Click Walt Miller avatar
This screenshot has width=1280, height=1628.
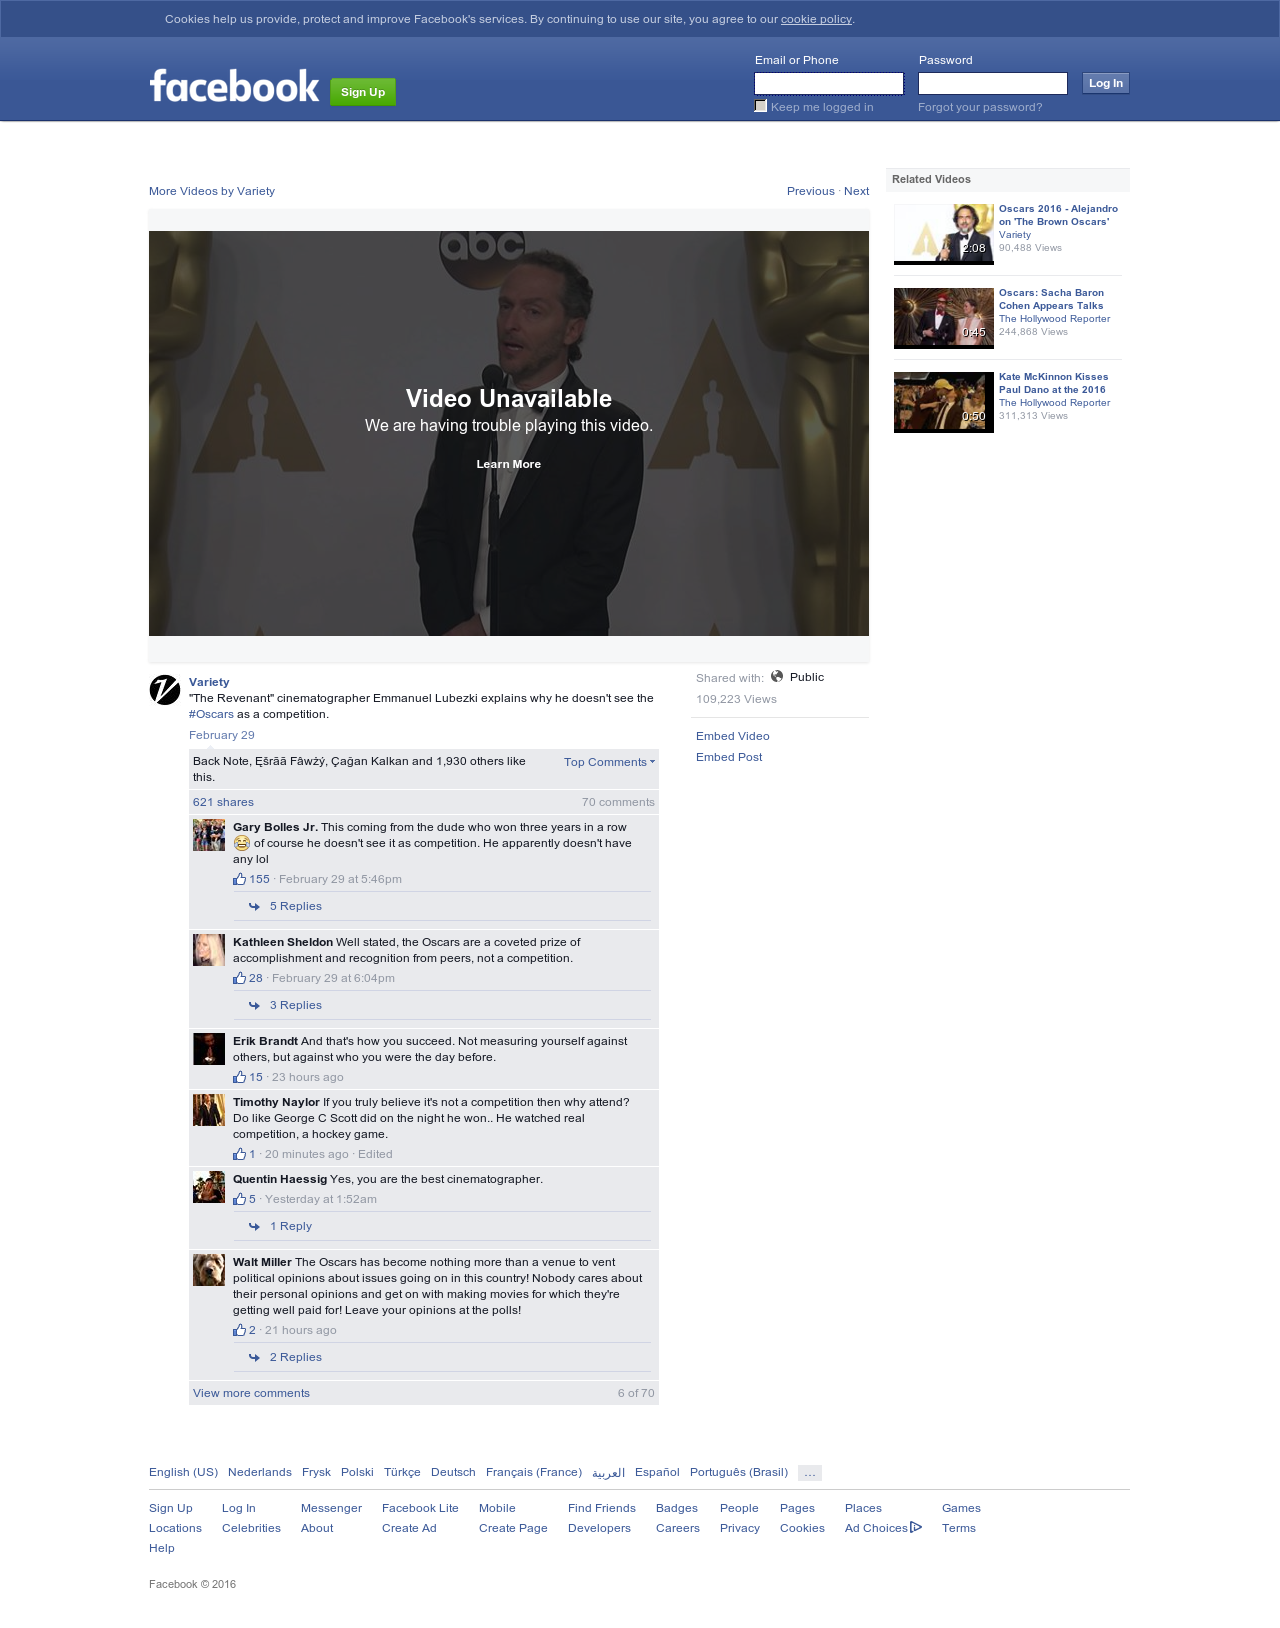pyautogui.click(x=209, y=1270)
